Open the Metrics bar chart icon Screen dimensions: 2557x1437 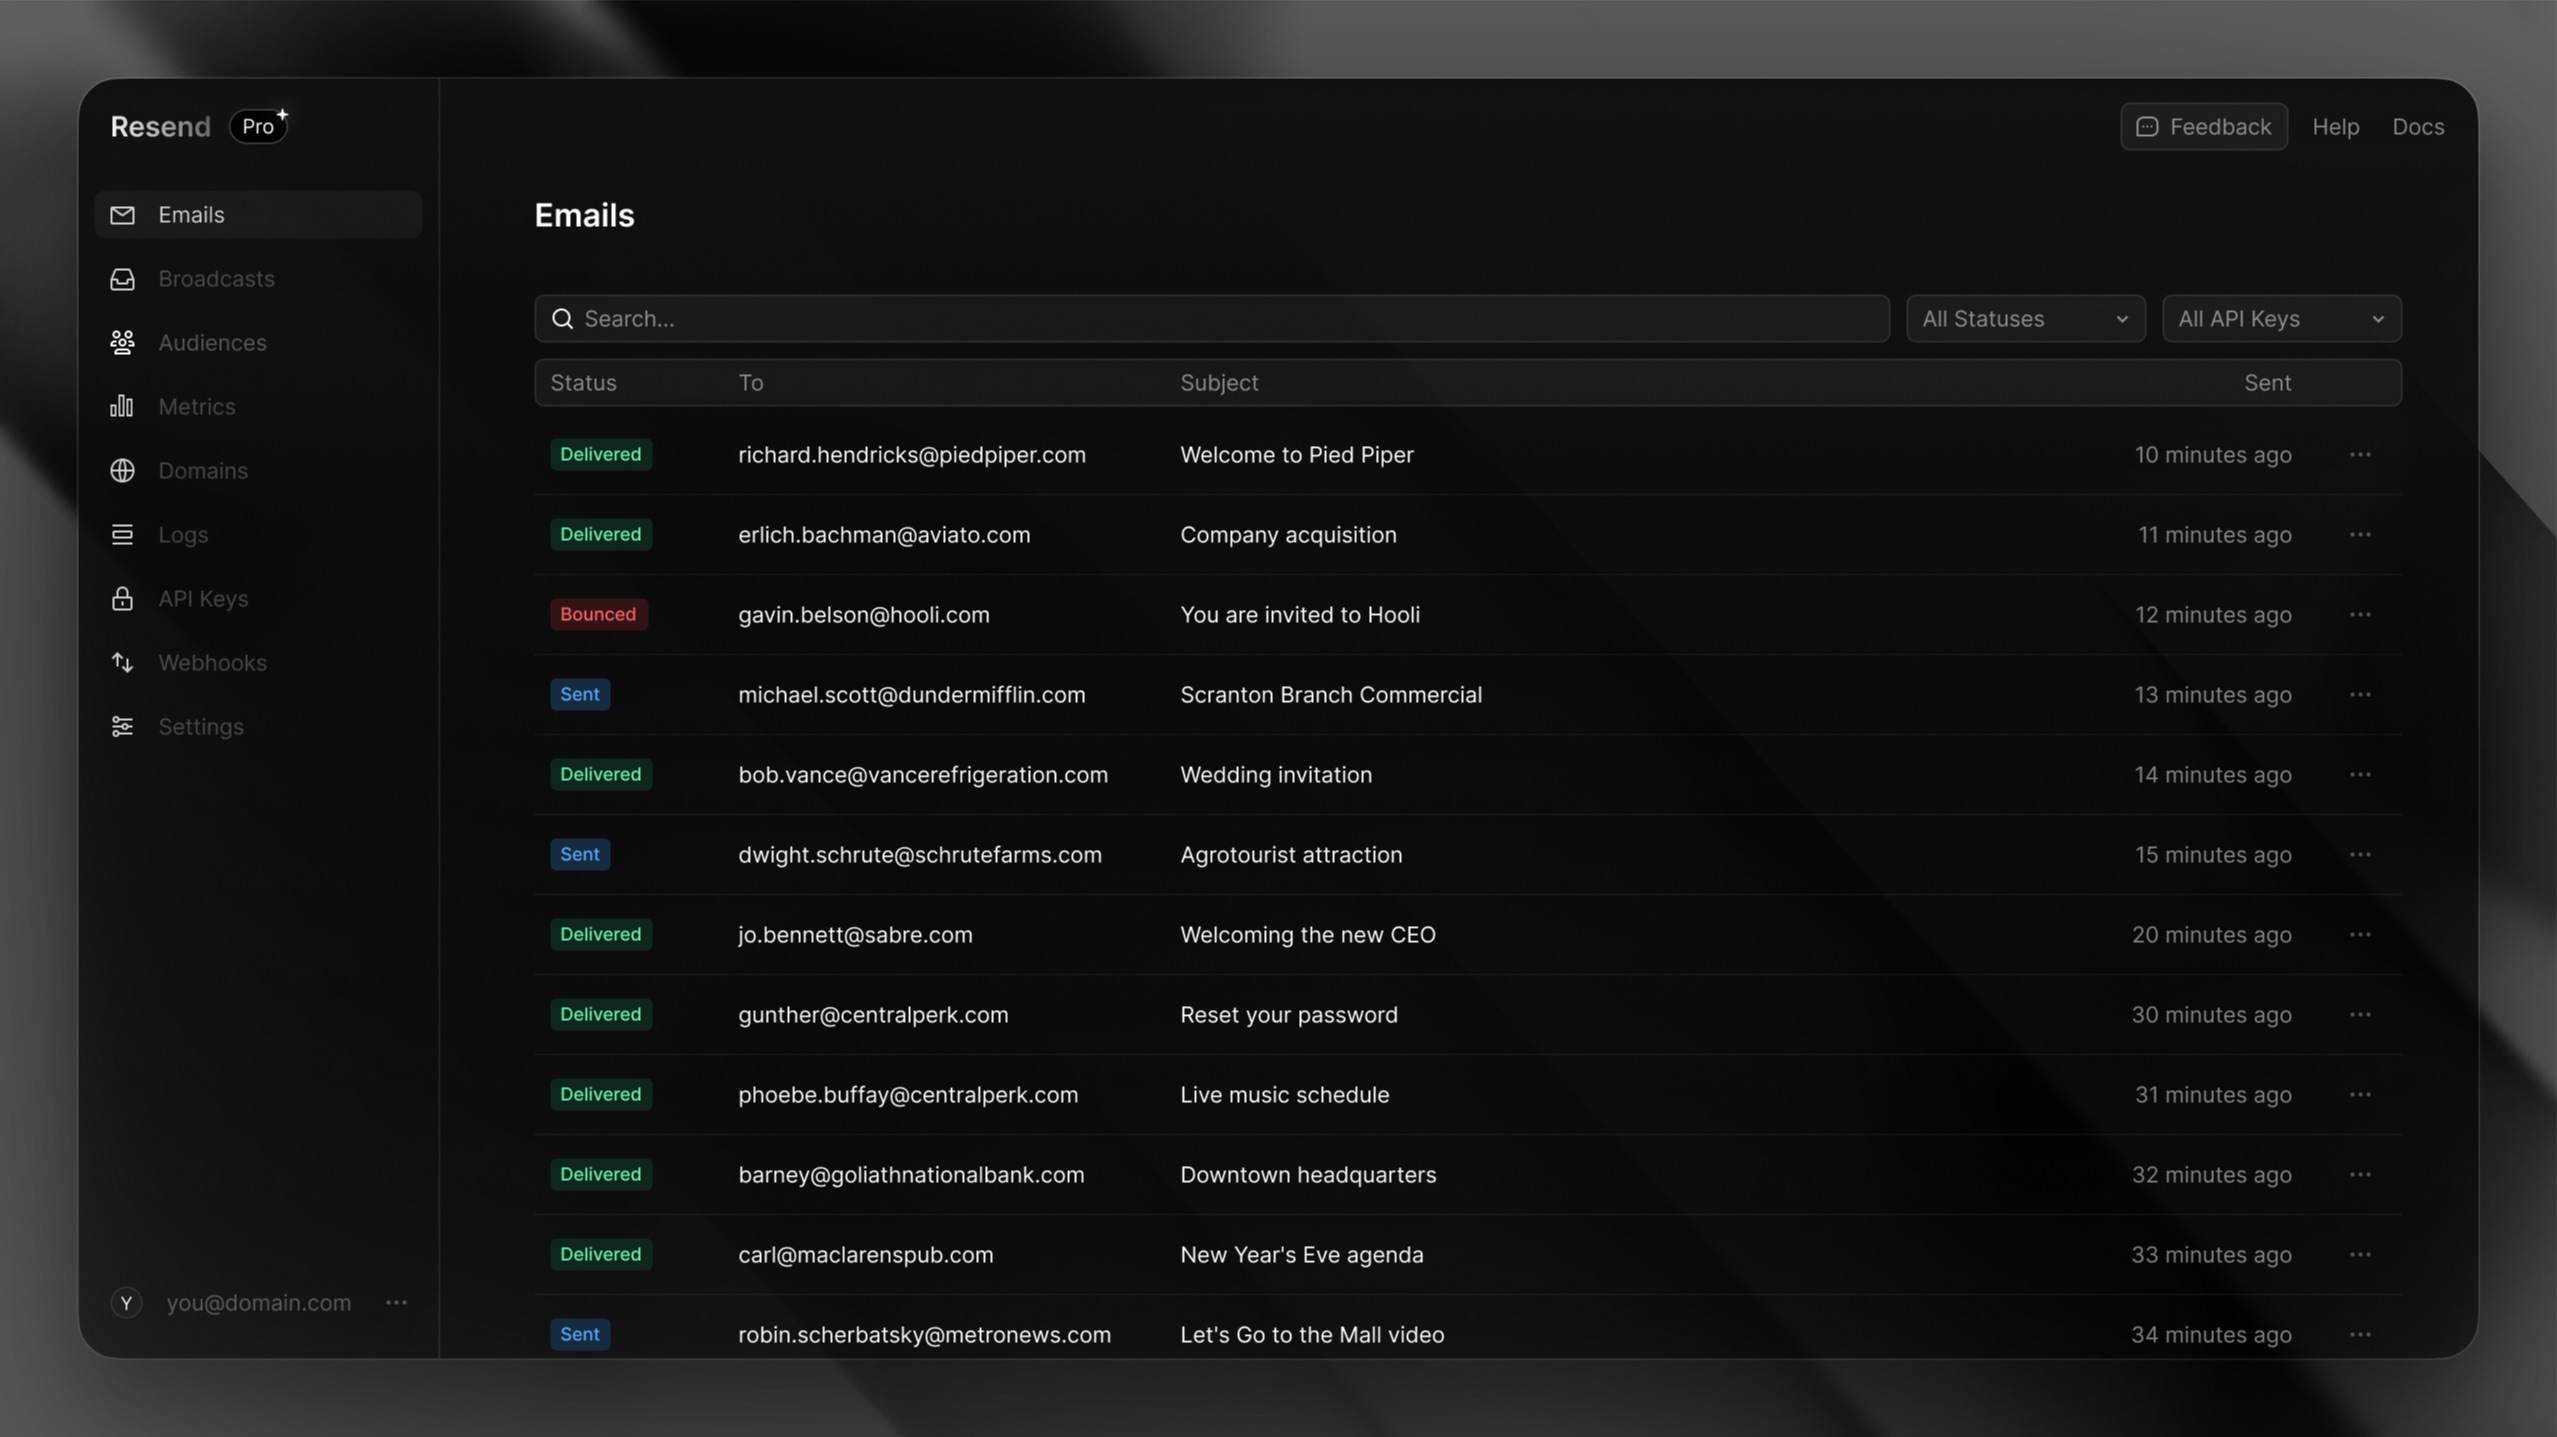121,406
